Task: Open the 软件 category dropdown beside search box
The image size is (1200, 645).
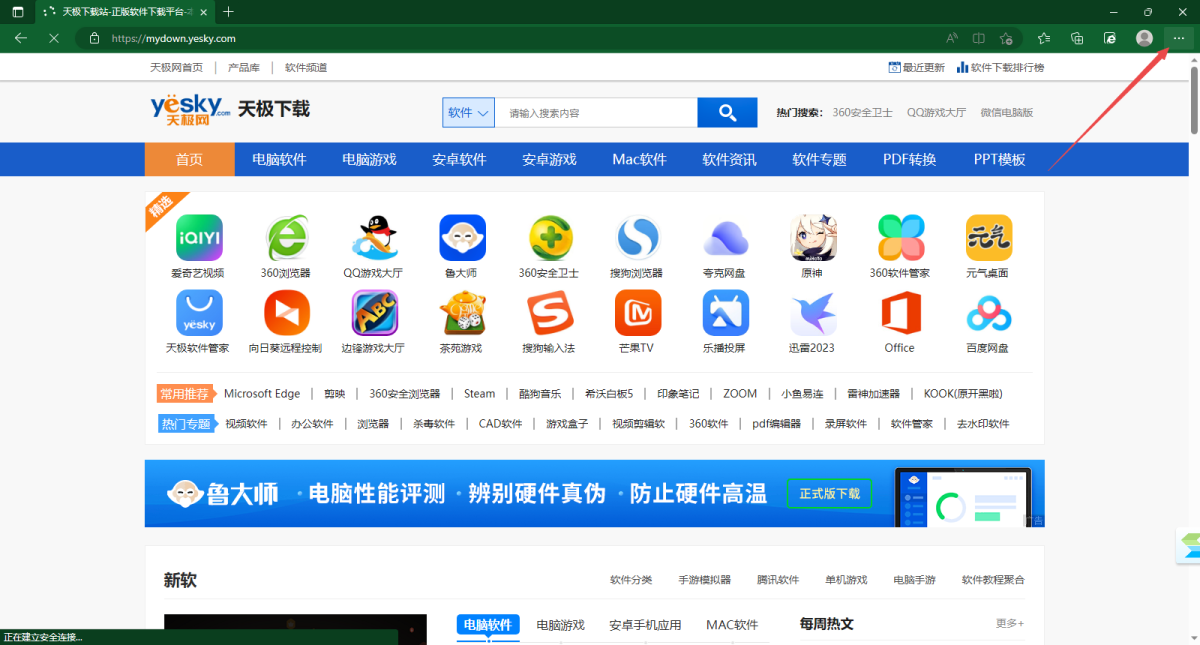Action: click(468, 112)
